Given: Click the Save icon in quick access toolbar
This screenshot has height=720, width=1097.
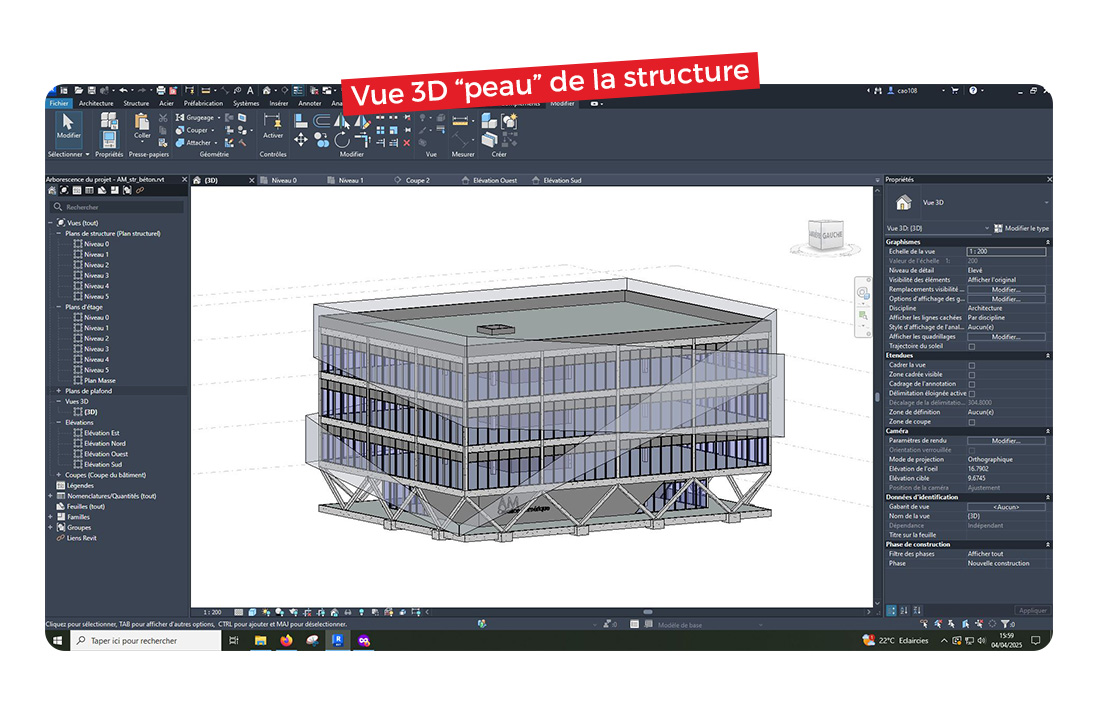Looking at the screenshot, I should pyautogui.click(x=92, y=91).
